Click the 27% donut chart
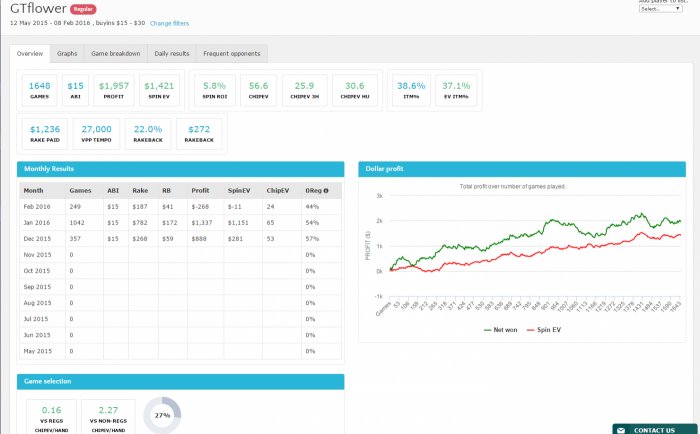Image resolution: width=700 pixels, height=434 pixels. click(x=163, y=416)
